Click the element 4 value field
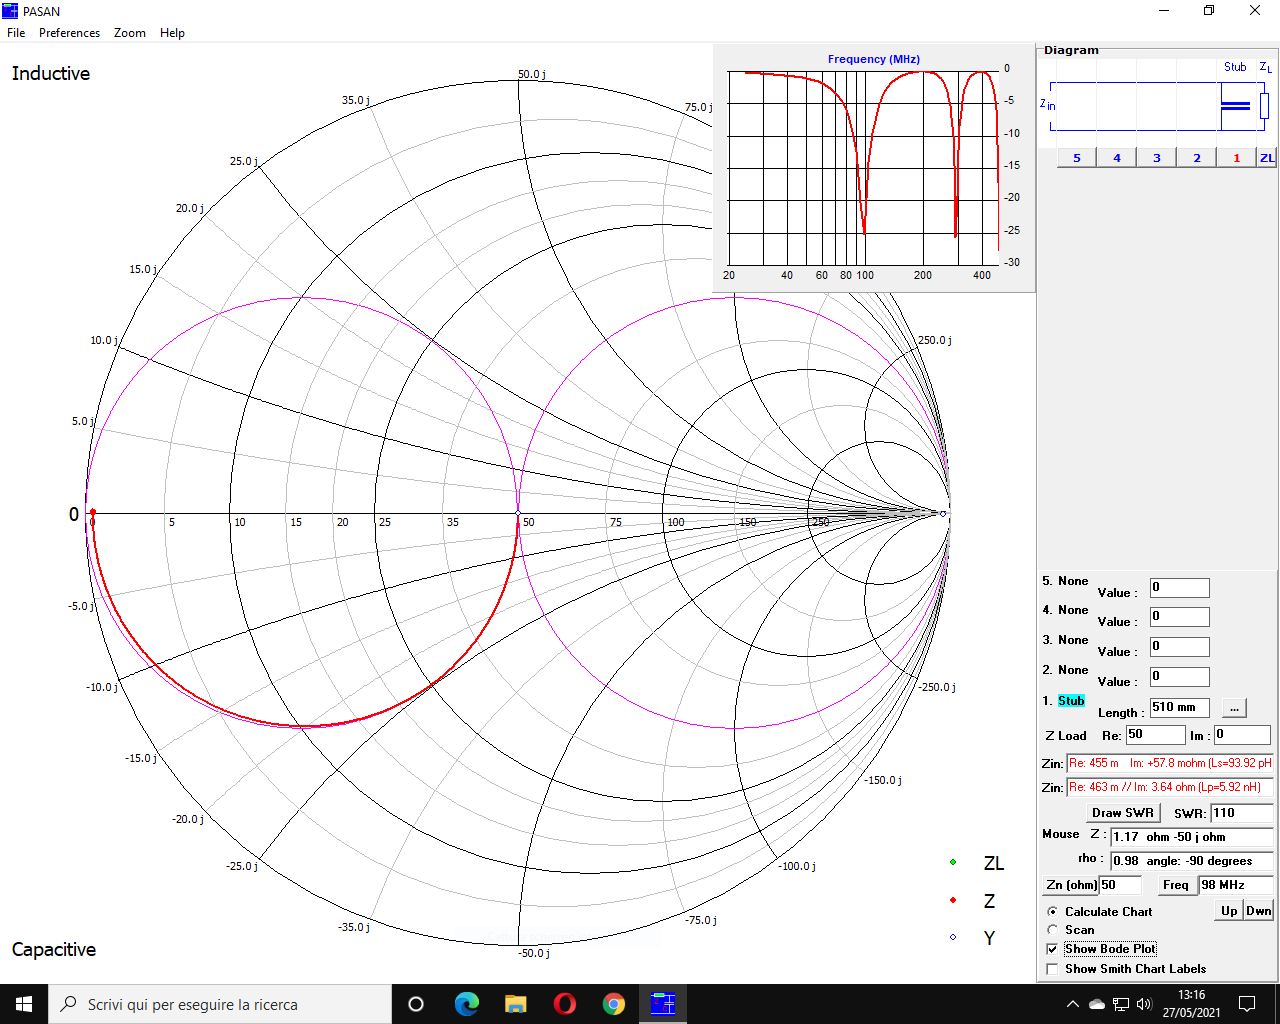Viewport: 1280px width, 1024px height. point(1179,617)
